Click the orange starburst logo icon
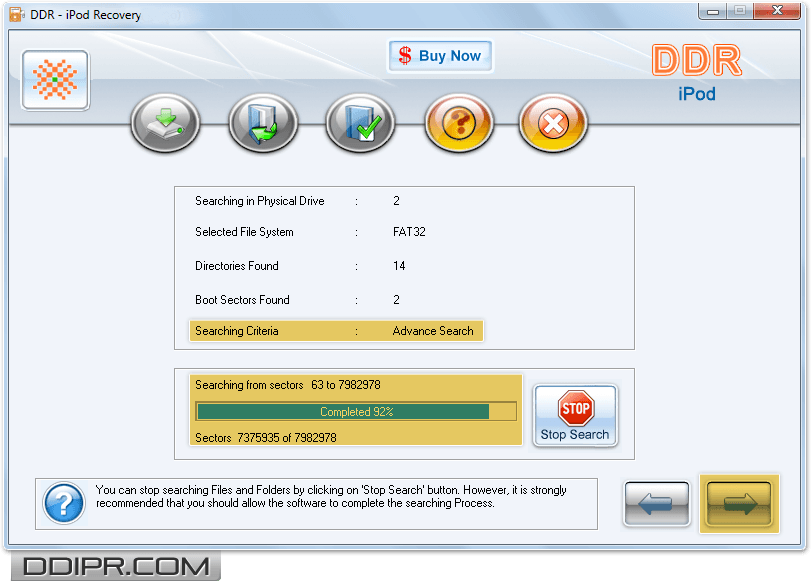The height and width of the screenshot is (581, 811). tap(55, 80)
